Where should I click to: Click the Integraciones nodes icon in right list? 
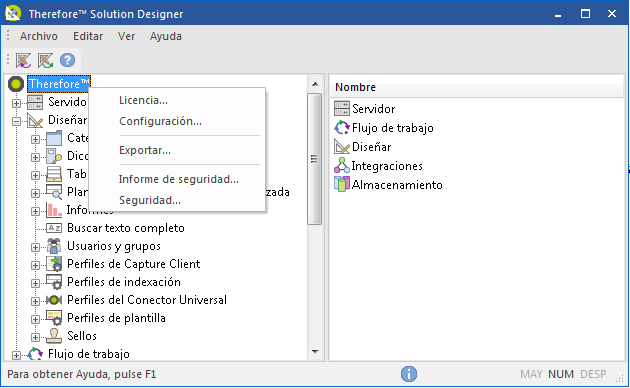pos(342,165)
